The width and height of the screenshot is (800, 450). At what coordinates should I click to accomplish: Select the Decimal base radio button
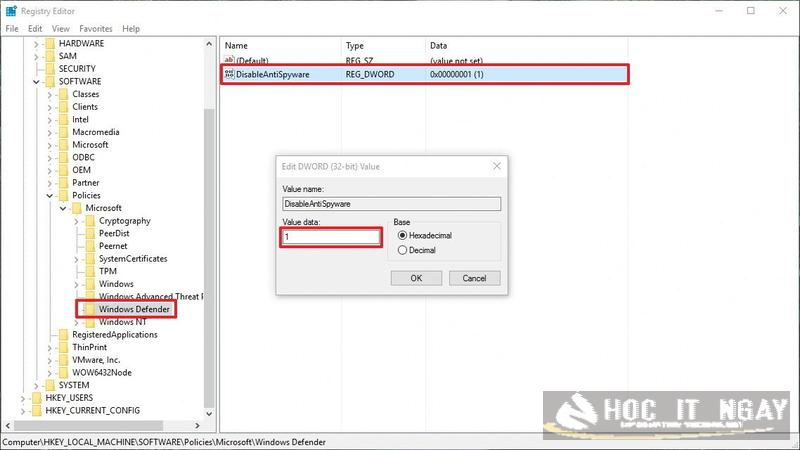tap(402, 250)
